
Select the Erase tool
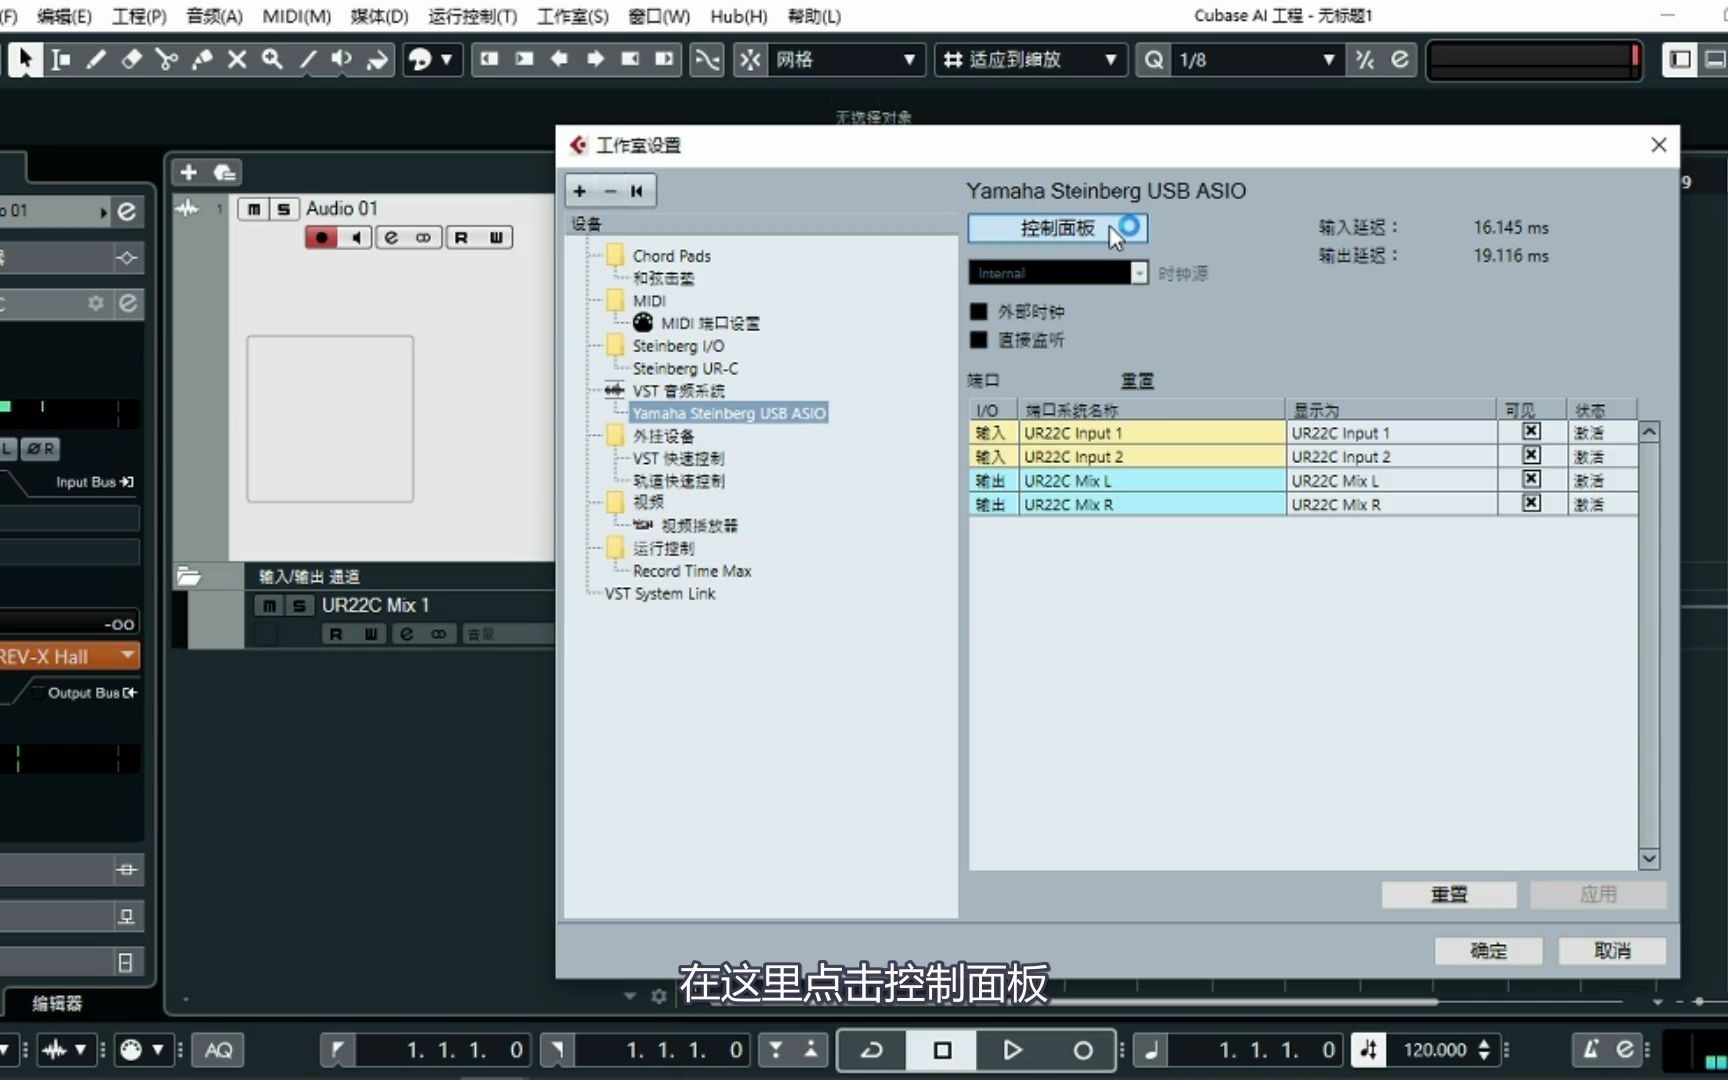[x=131, y=59]
